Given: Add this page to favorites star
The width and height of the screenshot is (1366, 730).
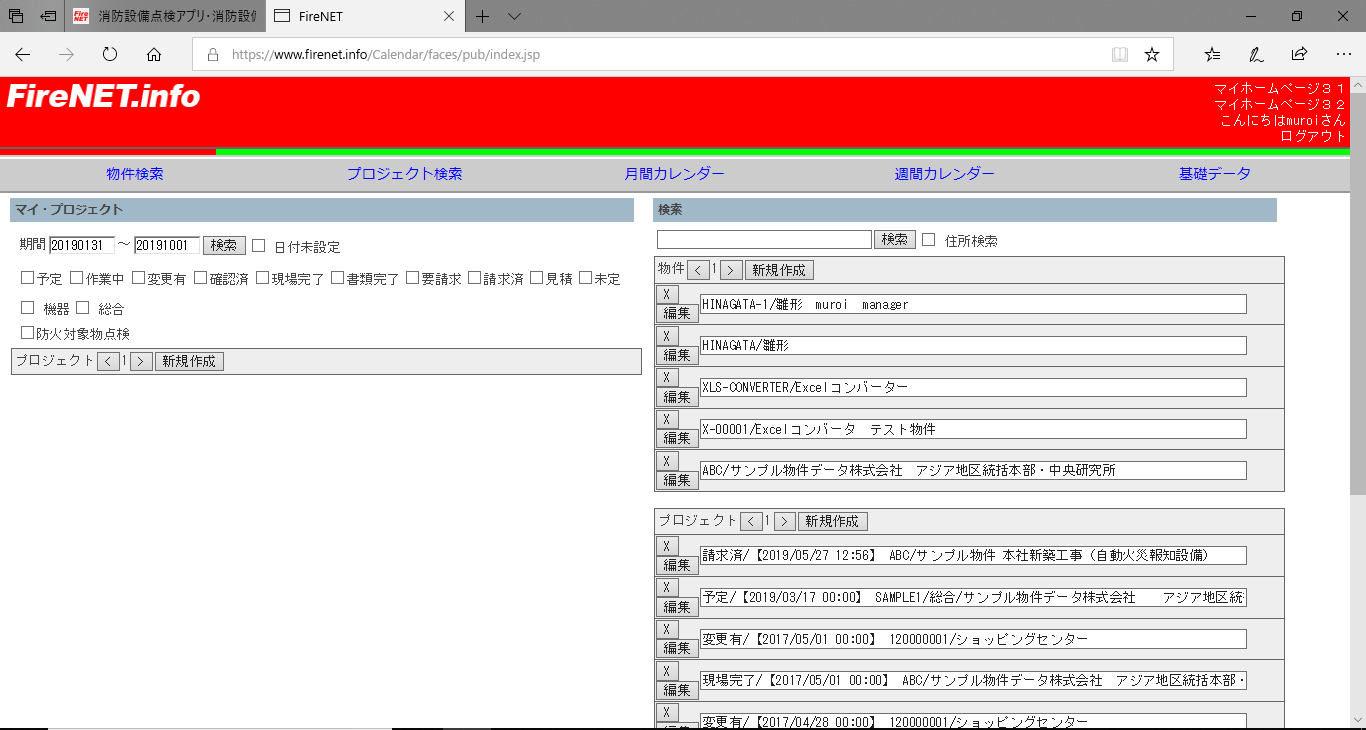Looking at the screenshot, I should coord(1152,54).
